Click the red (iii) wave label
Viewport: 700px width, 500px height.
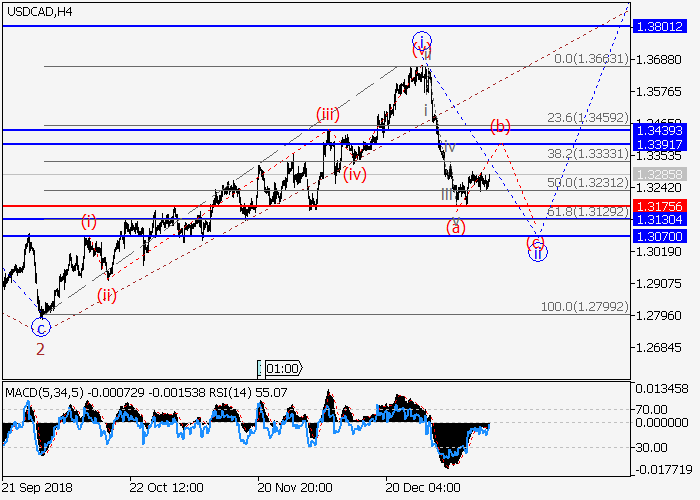click(328, 114)
